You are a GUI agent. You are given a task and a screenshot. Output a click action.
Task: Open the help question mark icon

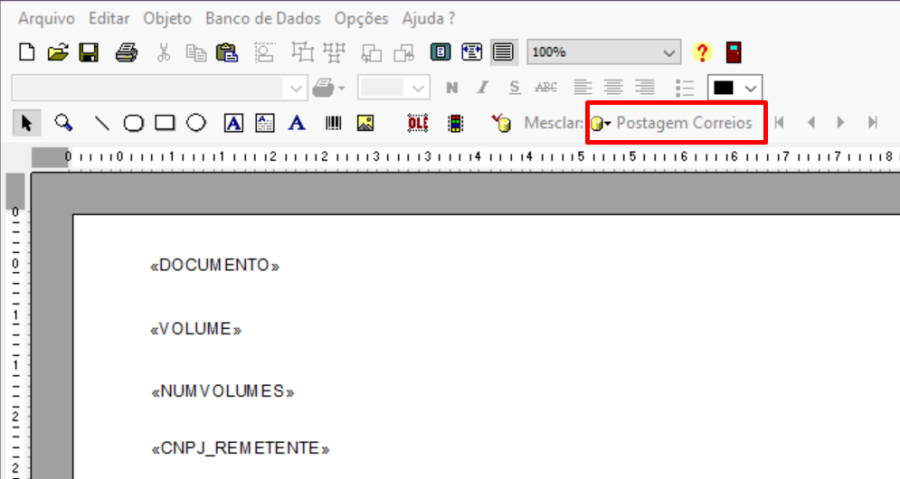pos(701,52)
